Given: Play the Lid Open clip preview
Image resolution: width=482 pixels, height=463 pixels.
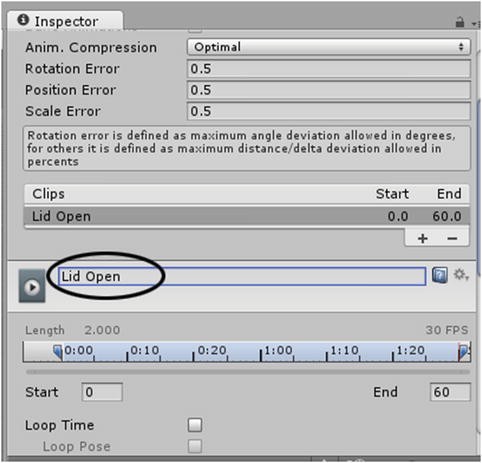Looking at the screenshot, I should click(32, 286).
